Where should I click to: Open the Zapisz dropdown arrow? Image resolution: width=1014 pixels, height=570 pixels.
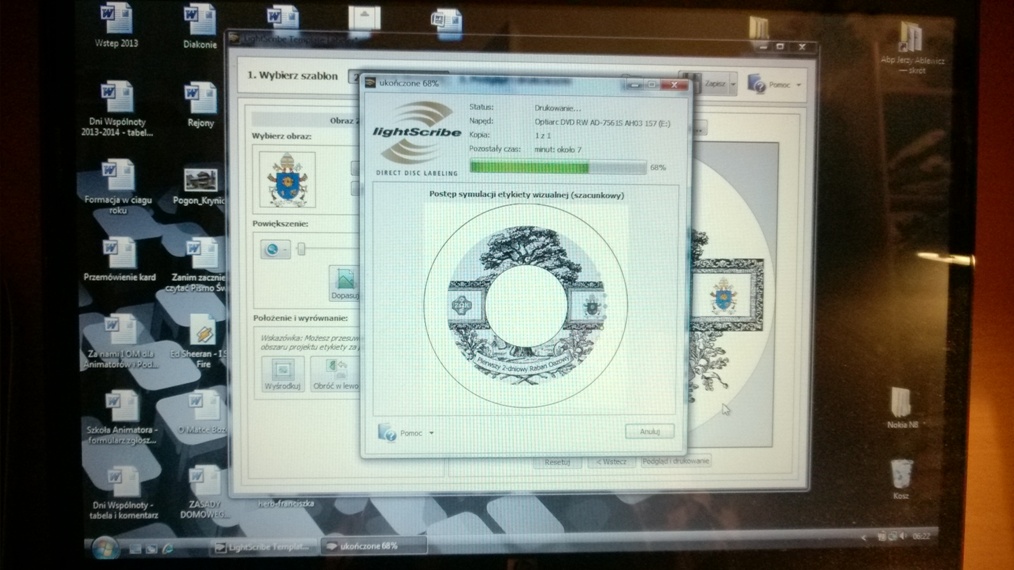pyautogui.click(x=733, y=84)
